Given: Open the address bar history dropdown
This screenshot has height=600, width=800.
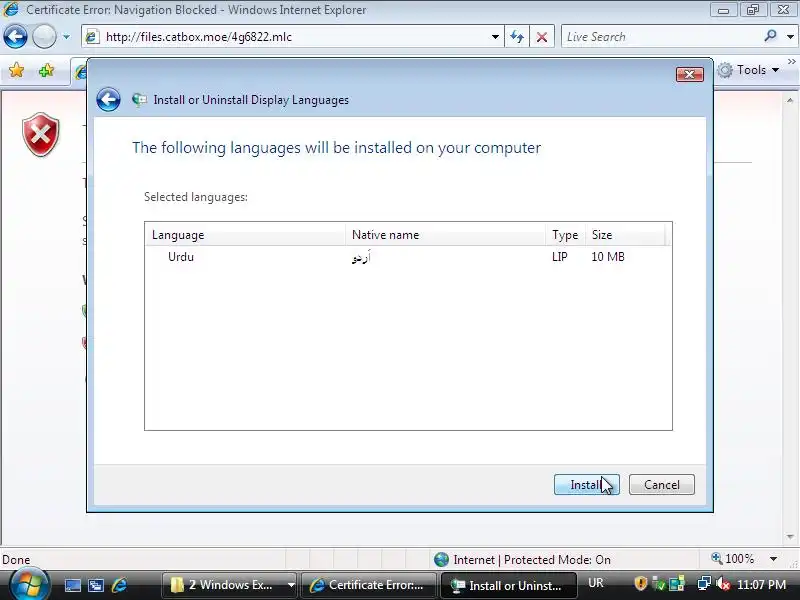Looking at the screenshot, I should (495, 37).
